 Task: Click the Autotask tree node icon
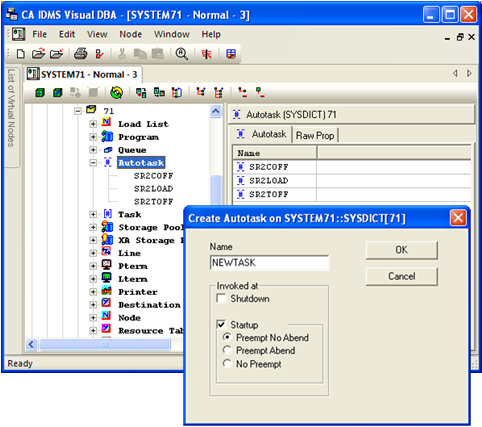pos(107,162)
